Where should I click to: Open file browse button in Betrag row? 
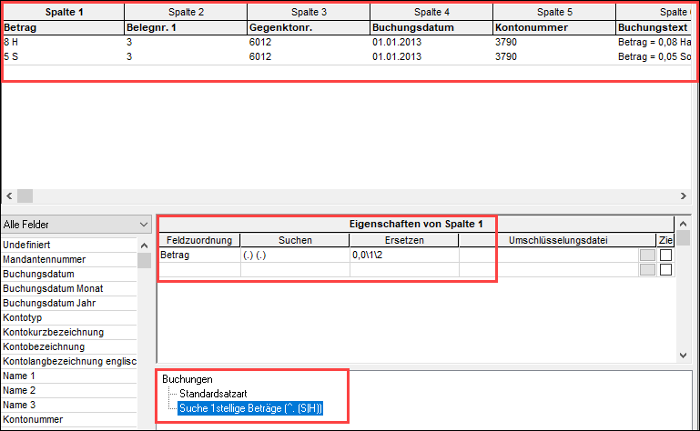coord(647,255)
